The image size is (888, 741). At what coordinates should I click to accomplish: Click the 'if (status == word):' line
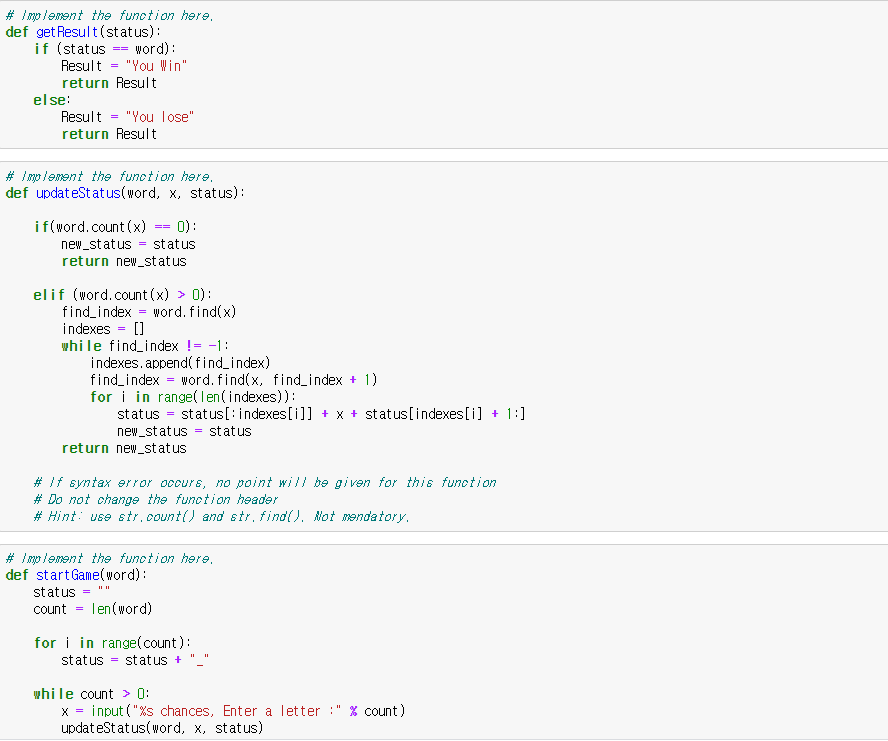pos(105,49)
